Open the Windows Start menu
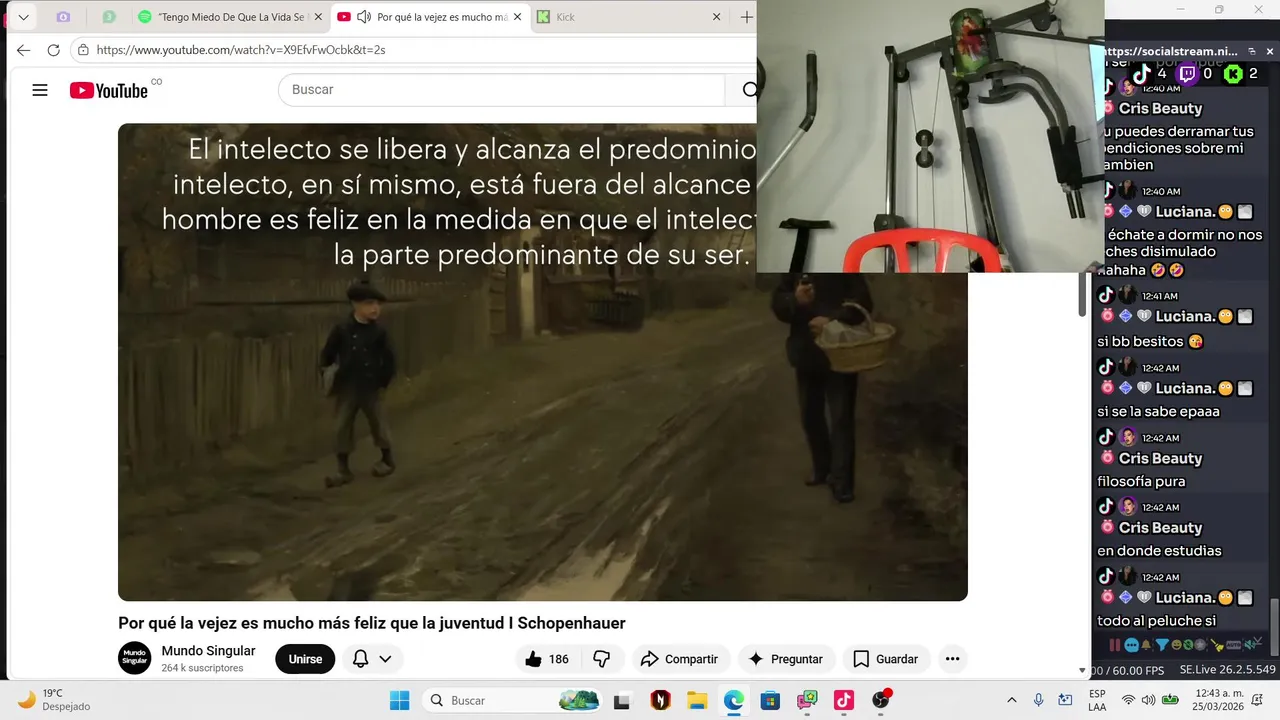The width and height of the screenshot is (1280, 720). pyautogui.click(x=399, y=700)
